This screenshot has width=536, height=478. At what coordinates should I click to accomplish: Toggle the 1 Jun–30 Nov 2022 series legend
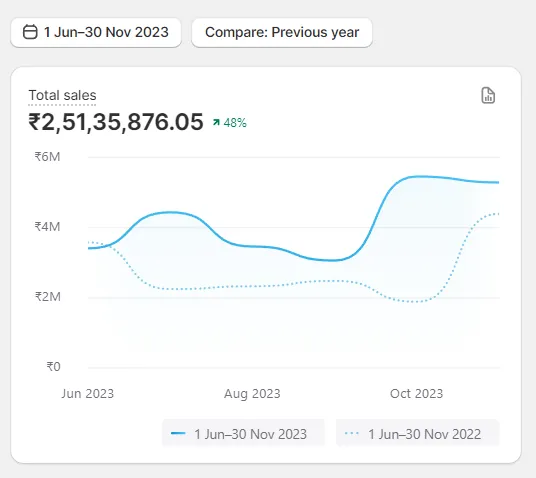point(417,434)
